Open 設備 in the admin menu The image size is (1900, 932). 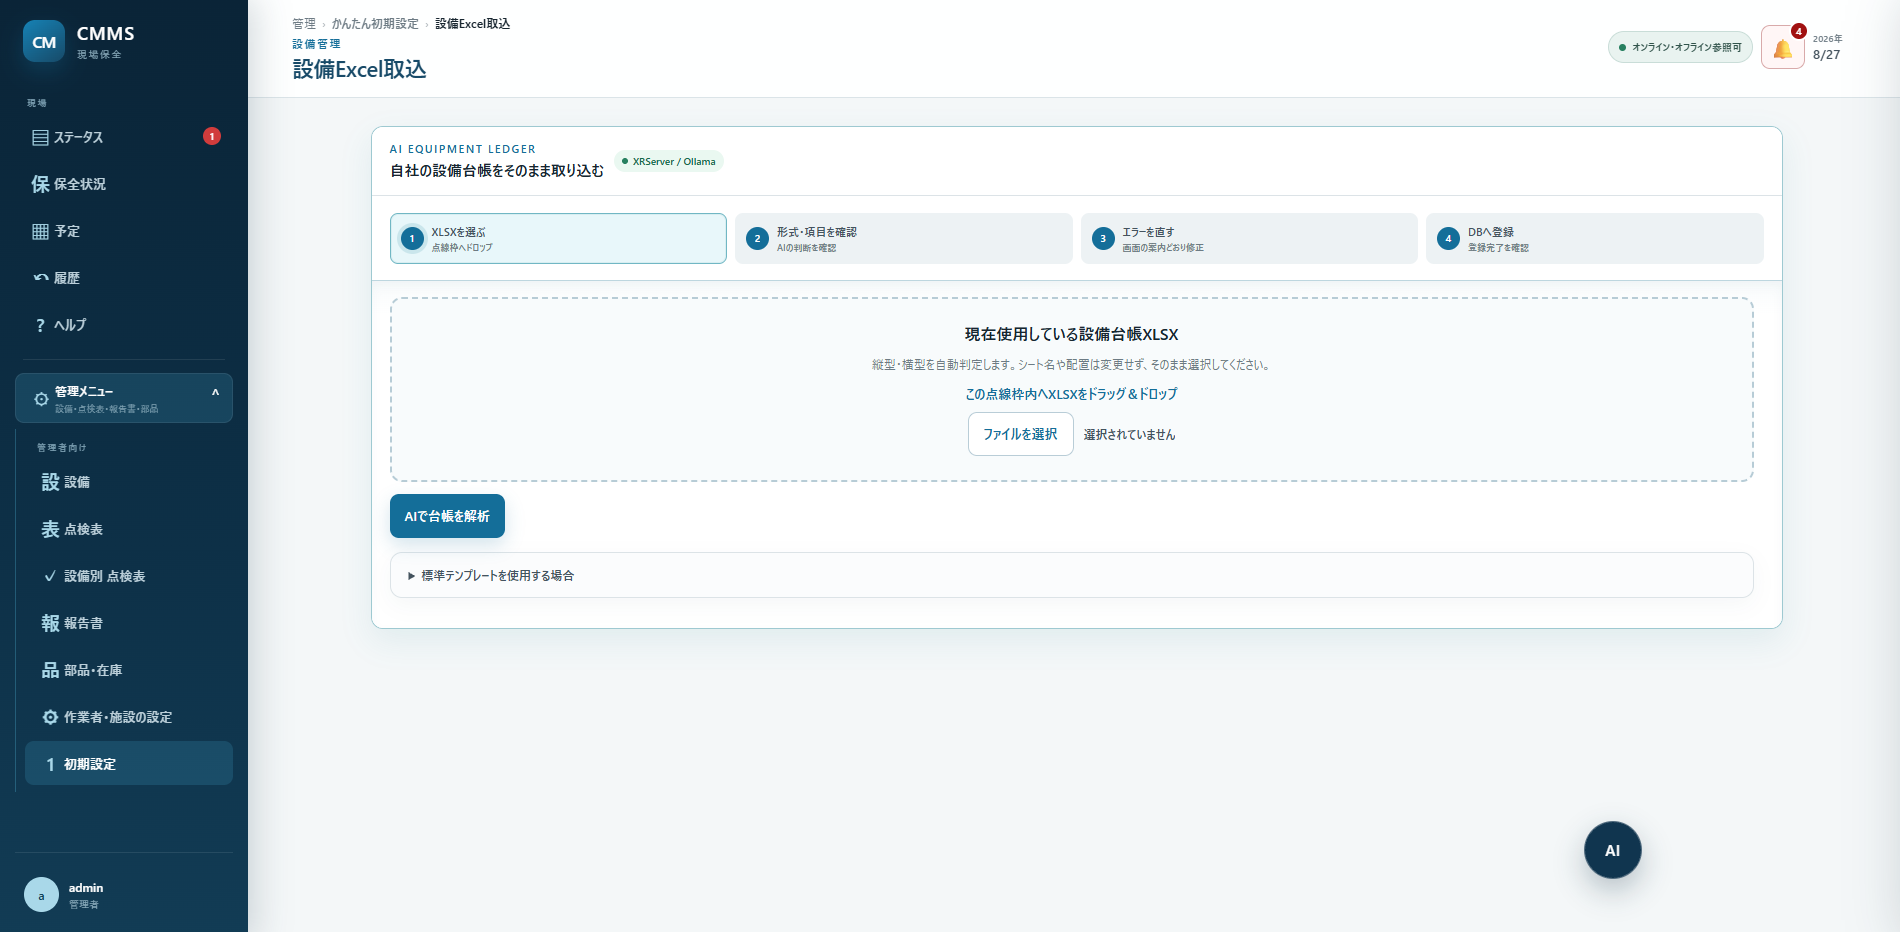click(129, 482)
